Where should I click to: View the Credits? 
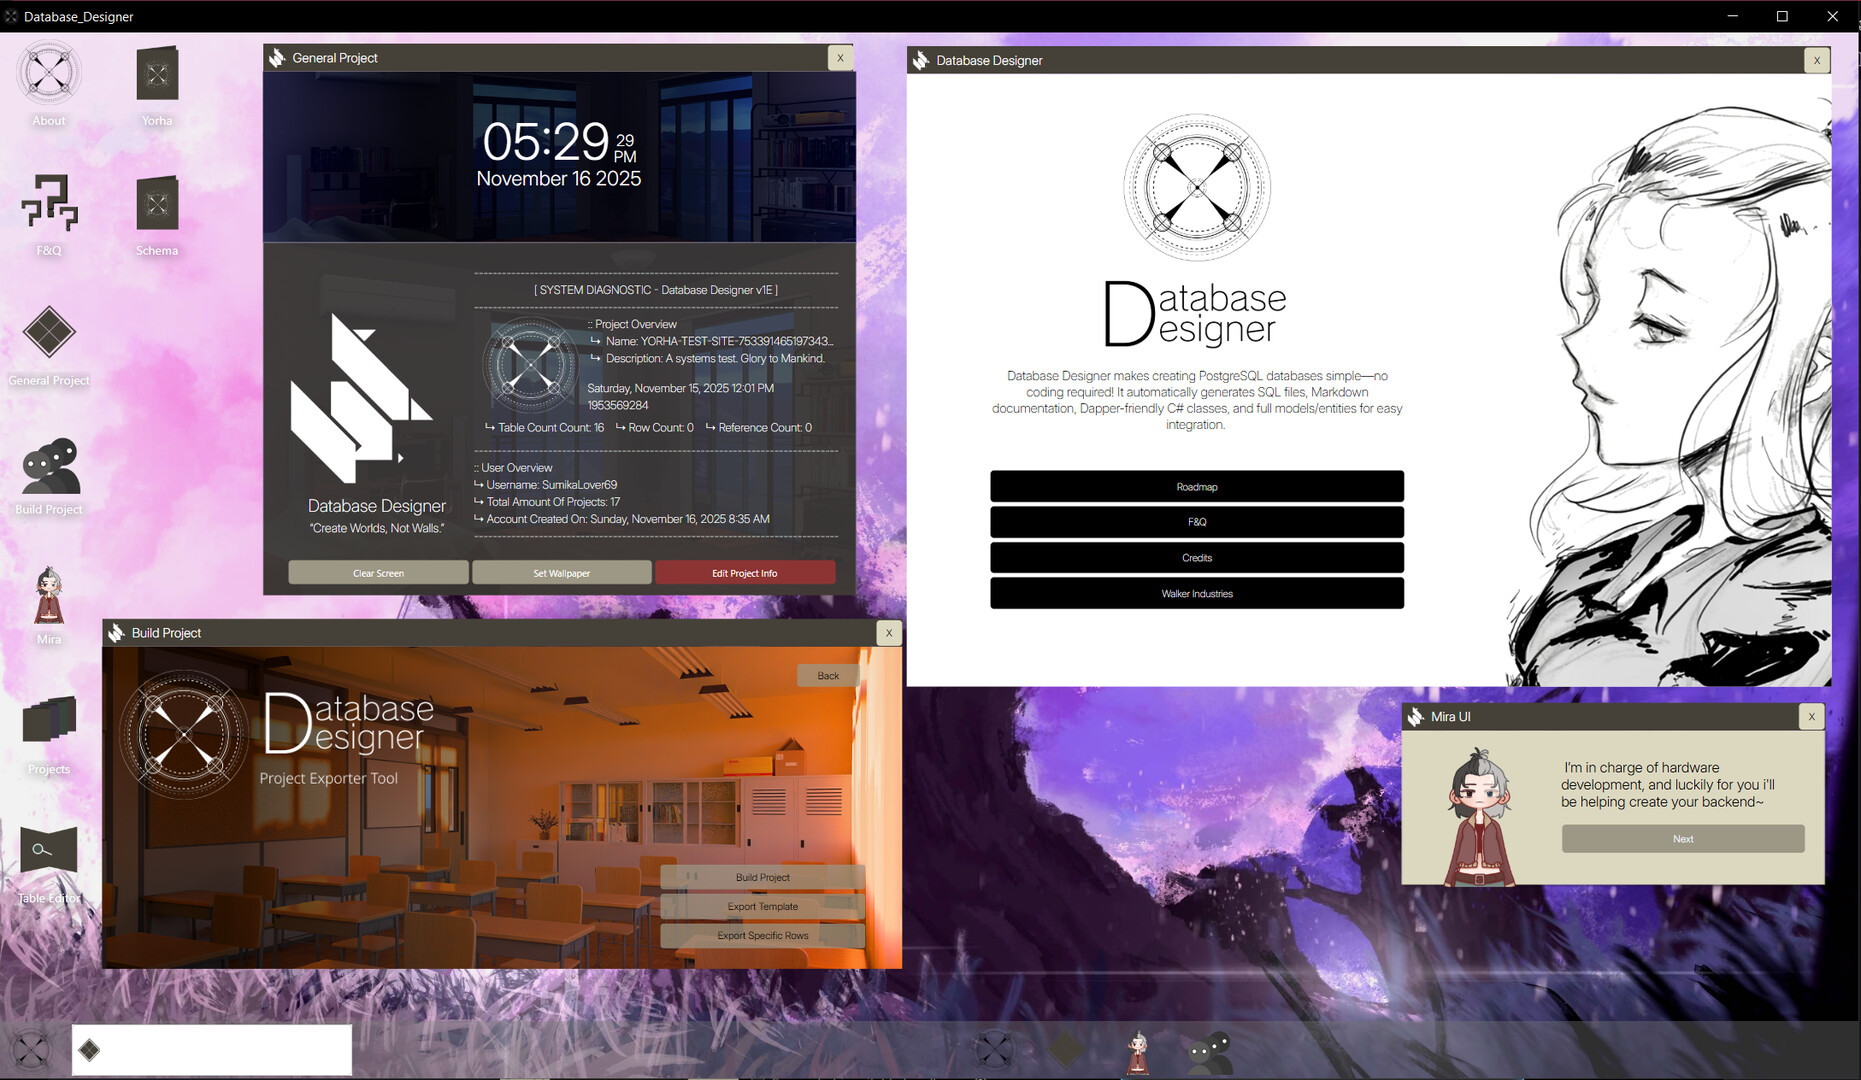[1196, 557]
